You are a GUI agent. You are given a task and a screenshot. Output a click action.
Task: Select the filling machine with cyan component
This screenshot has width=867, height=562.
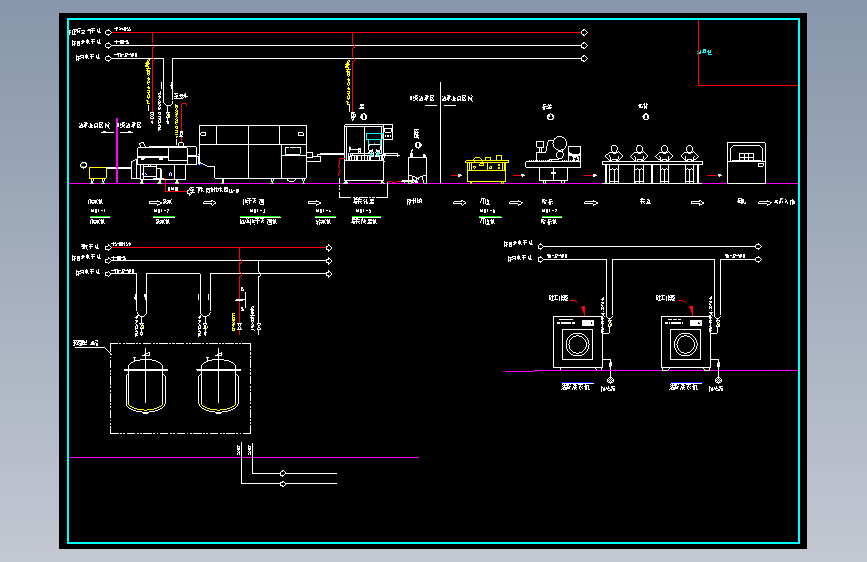367,154
